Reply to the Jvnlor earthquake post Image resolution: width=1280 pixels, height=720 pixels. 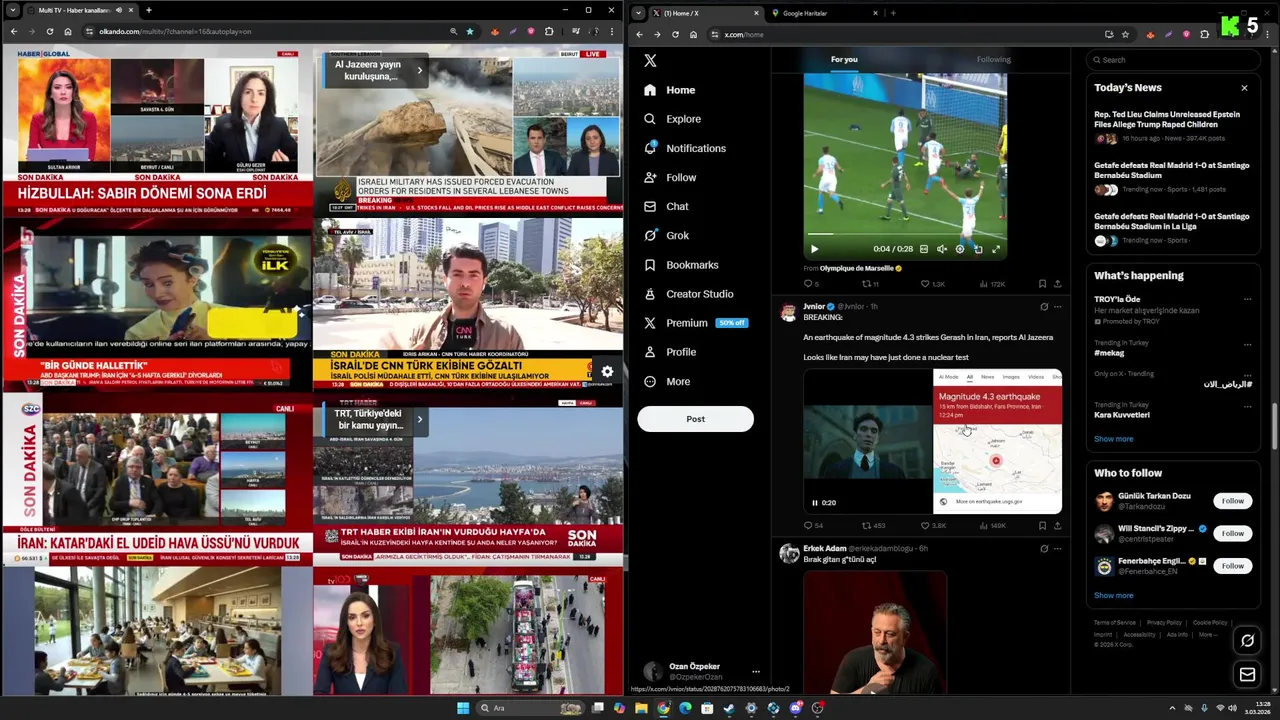(813, 525)
